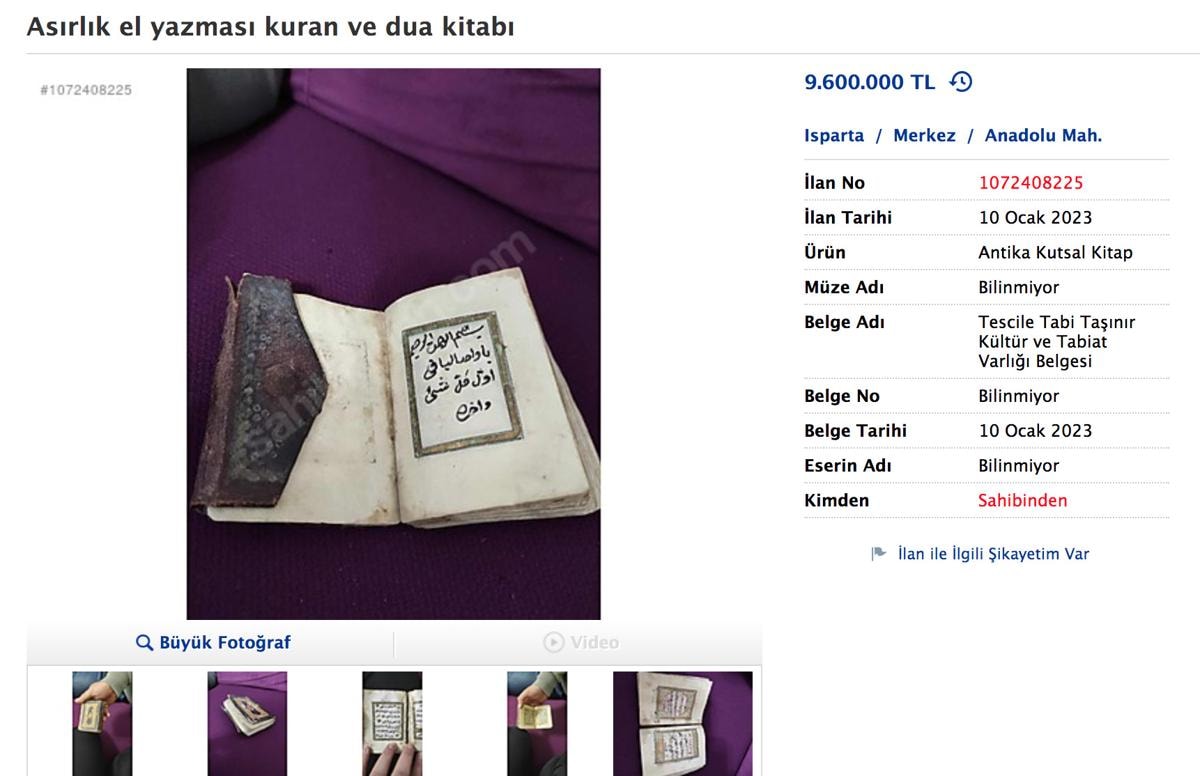Click İlan ile İlgili Şikayetim Var link

point(993,553)
